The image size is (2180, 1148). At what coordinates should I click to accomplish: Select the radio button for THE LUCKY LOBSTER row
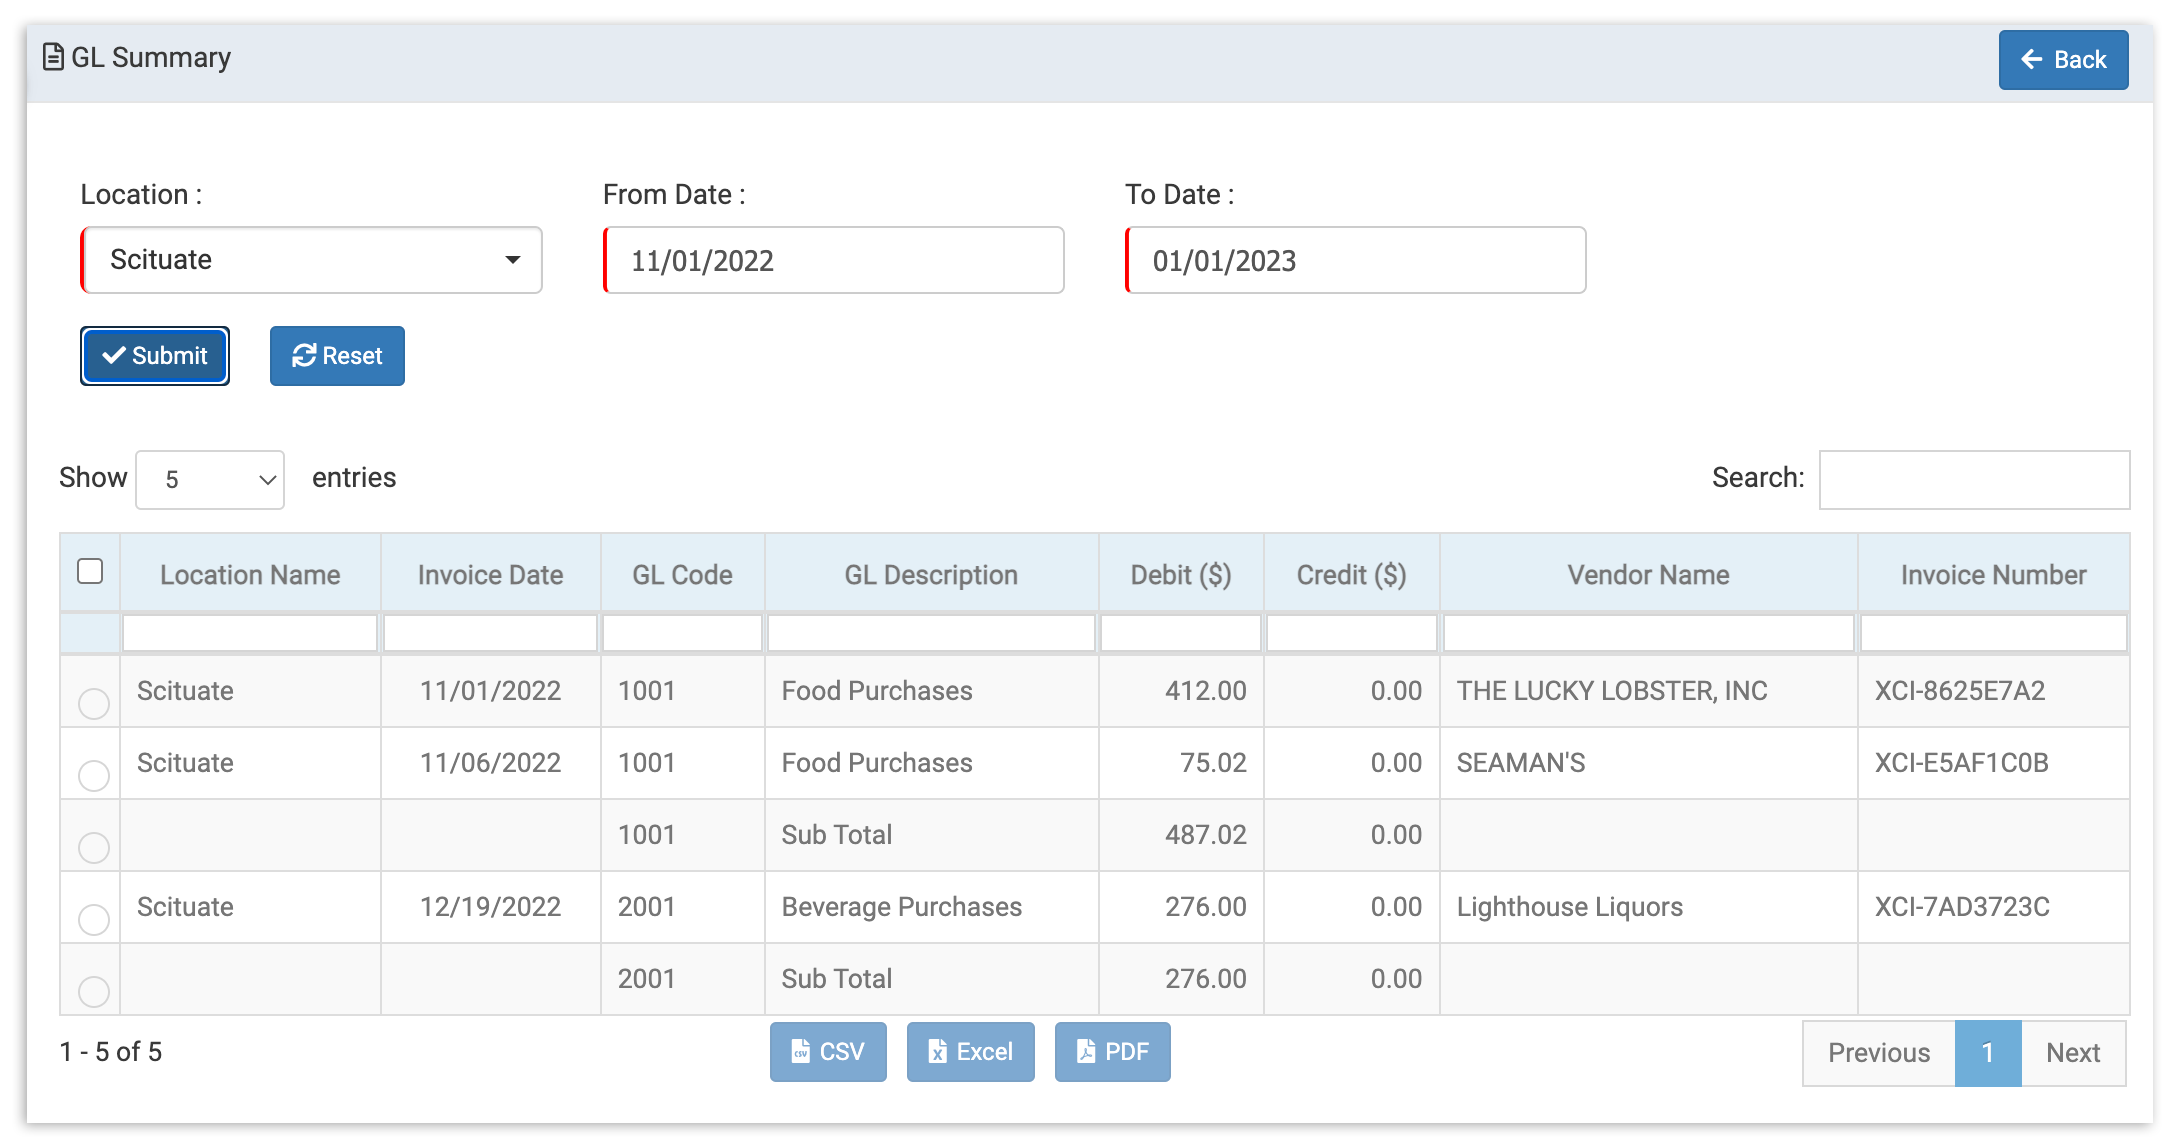click(x=93, y=703)
